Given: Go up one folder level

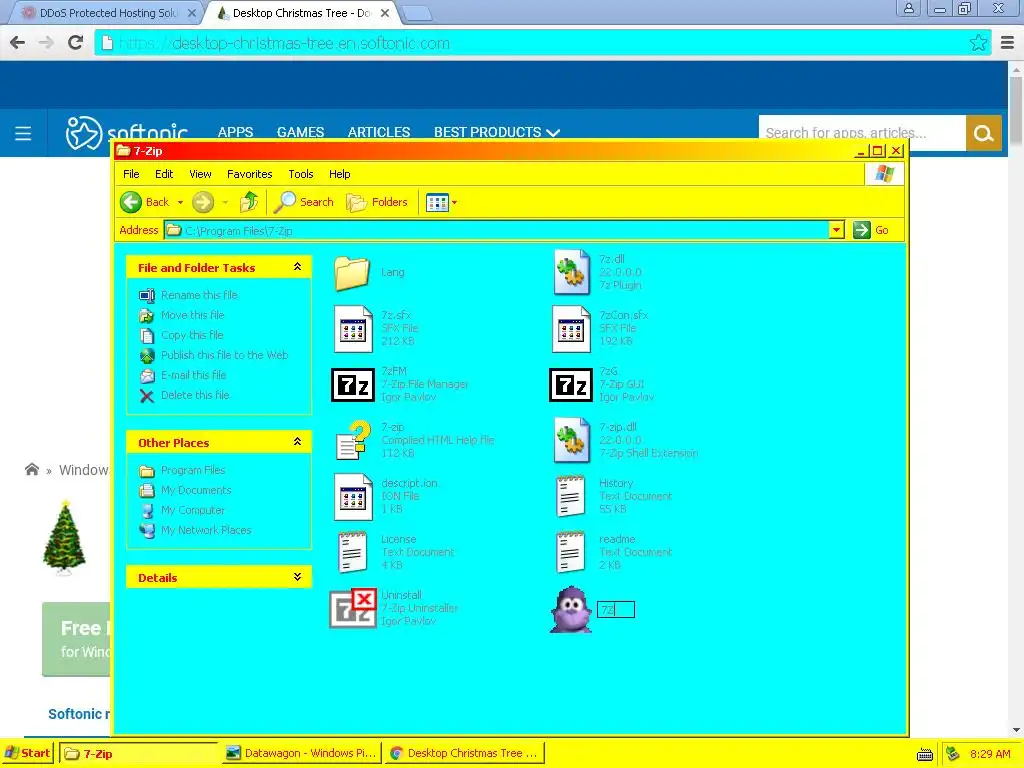Looking at the screenshot, I should click(249, 202).
